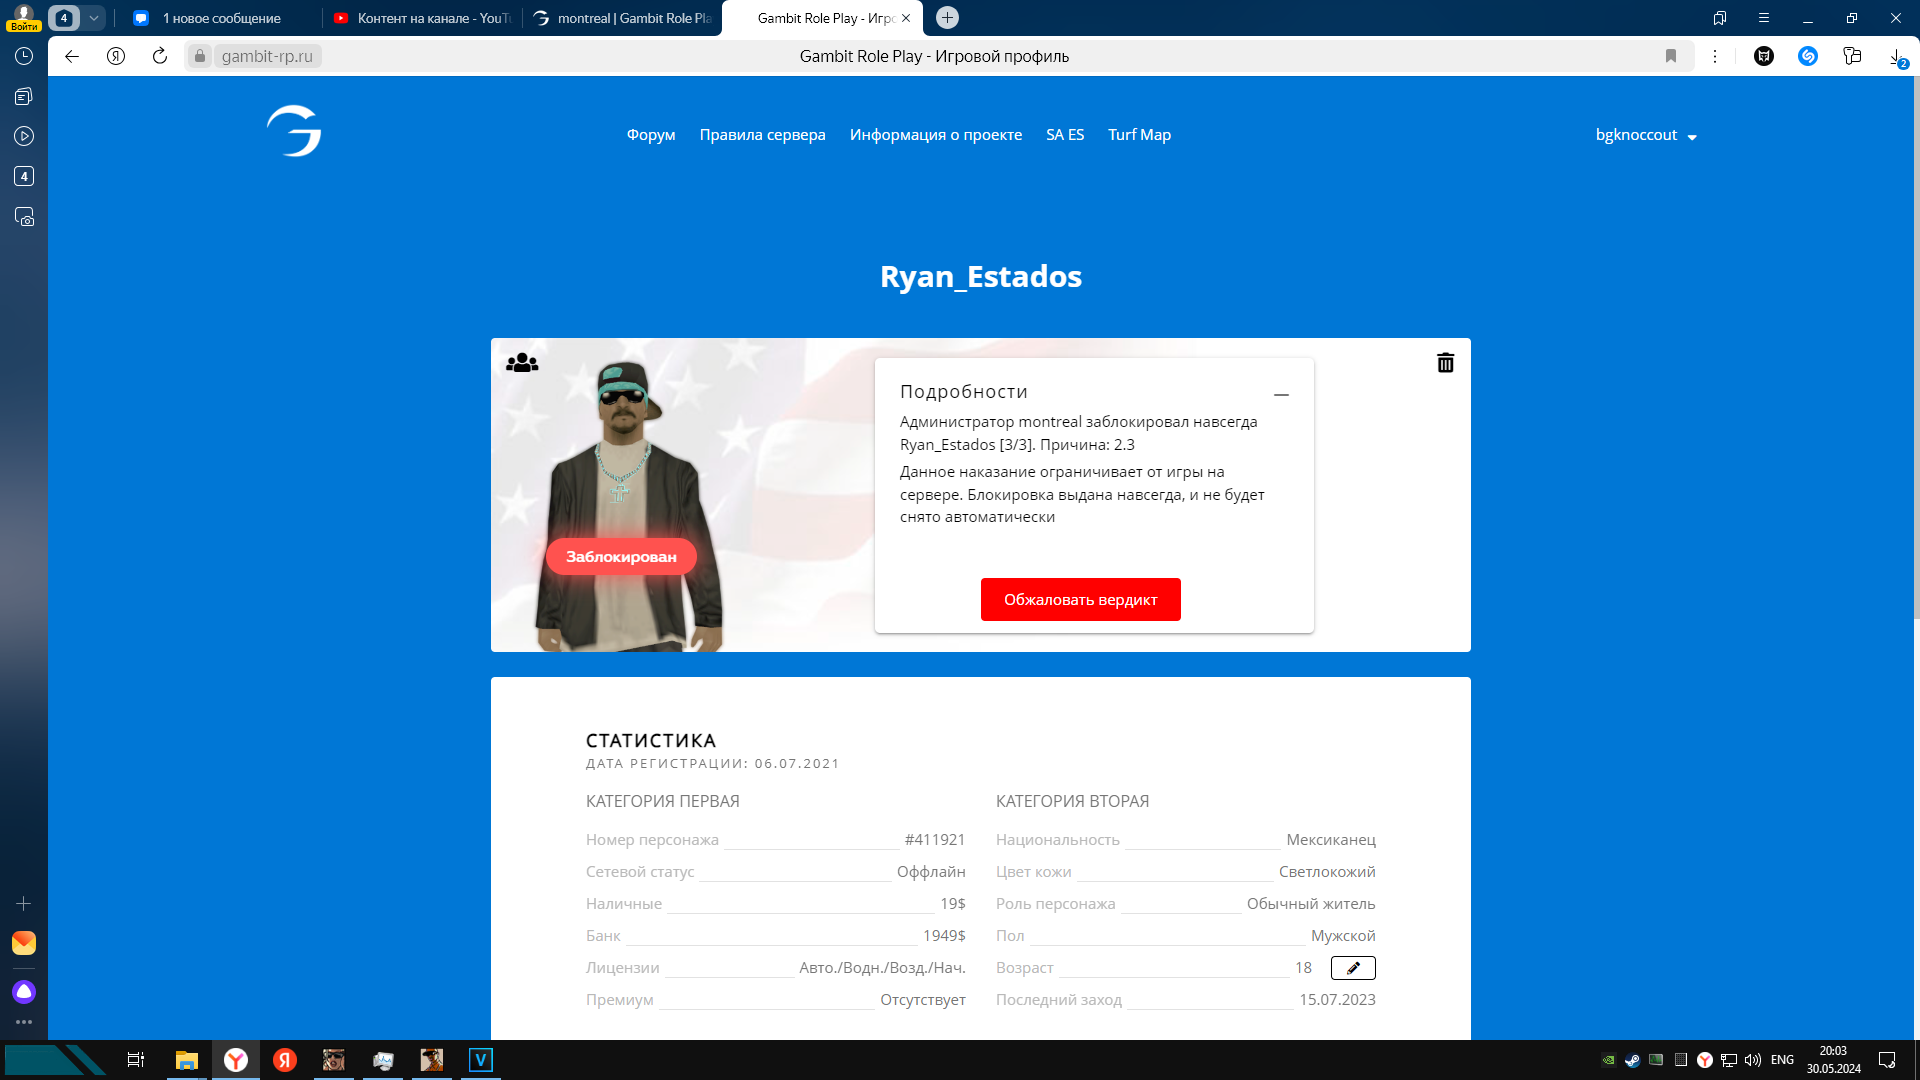Viewport: 1920px width, 1080px height.
Task: Click the Обжаловать вердикт button
Action: (1080, 600)
